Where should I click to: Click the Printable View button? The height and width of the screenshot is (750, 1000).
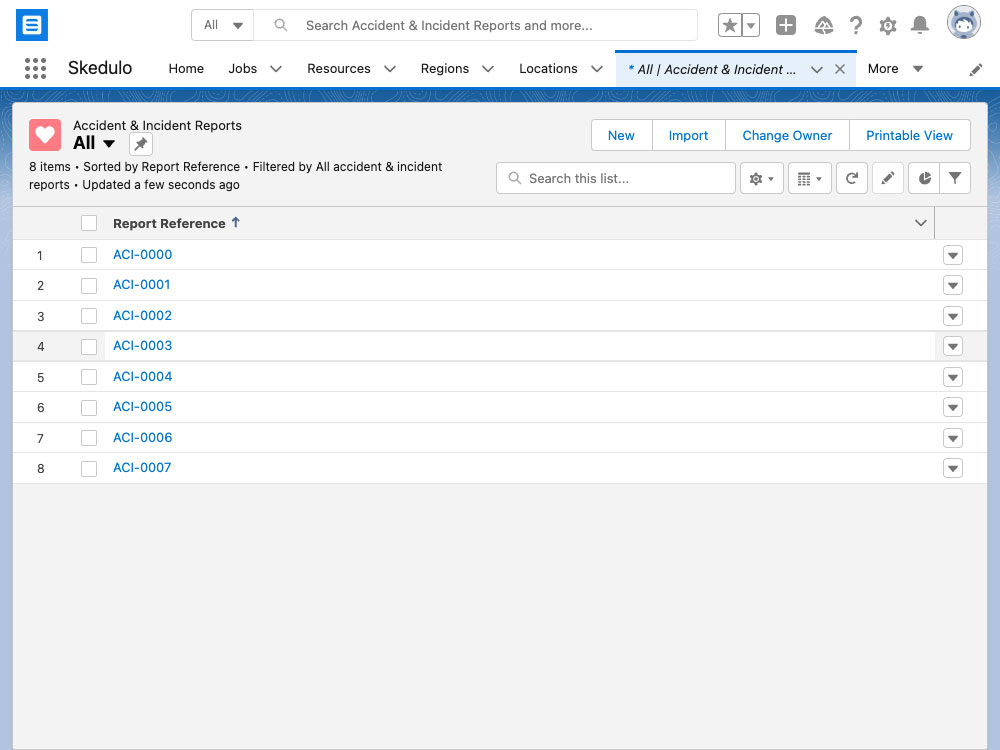[x=909, y=135]
